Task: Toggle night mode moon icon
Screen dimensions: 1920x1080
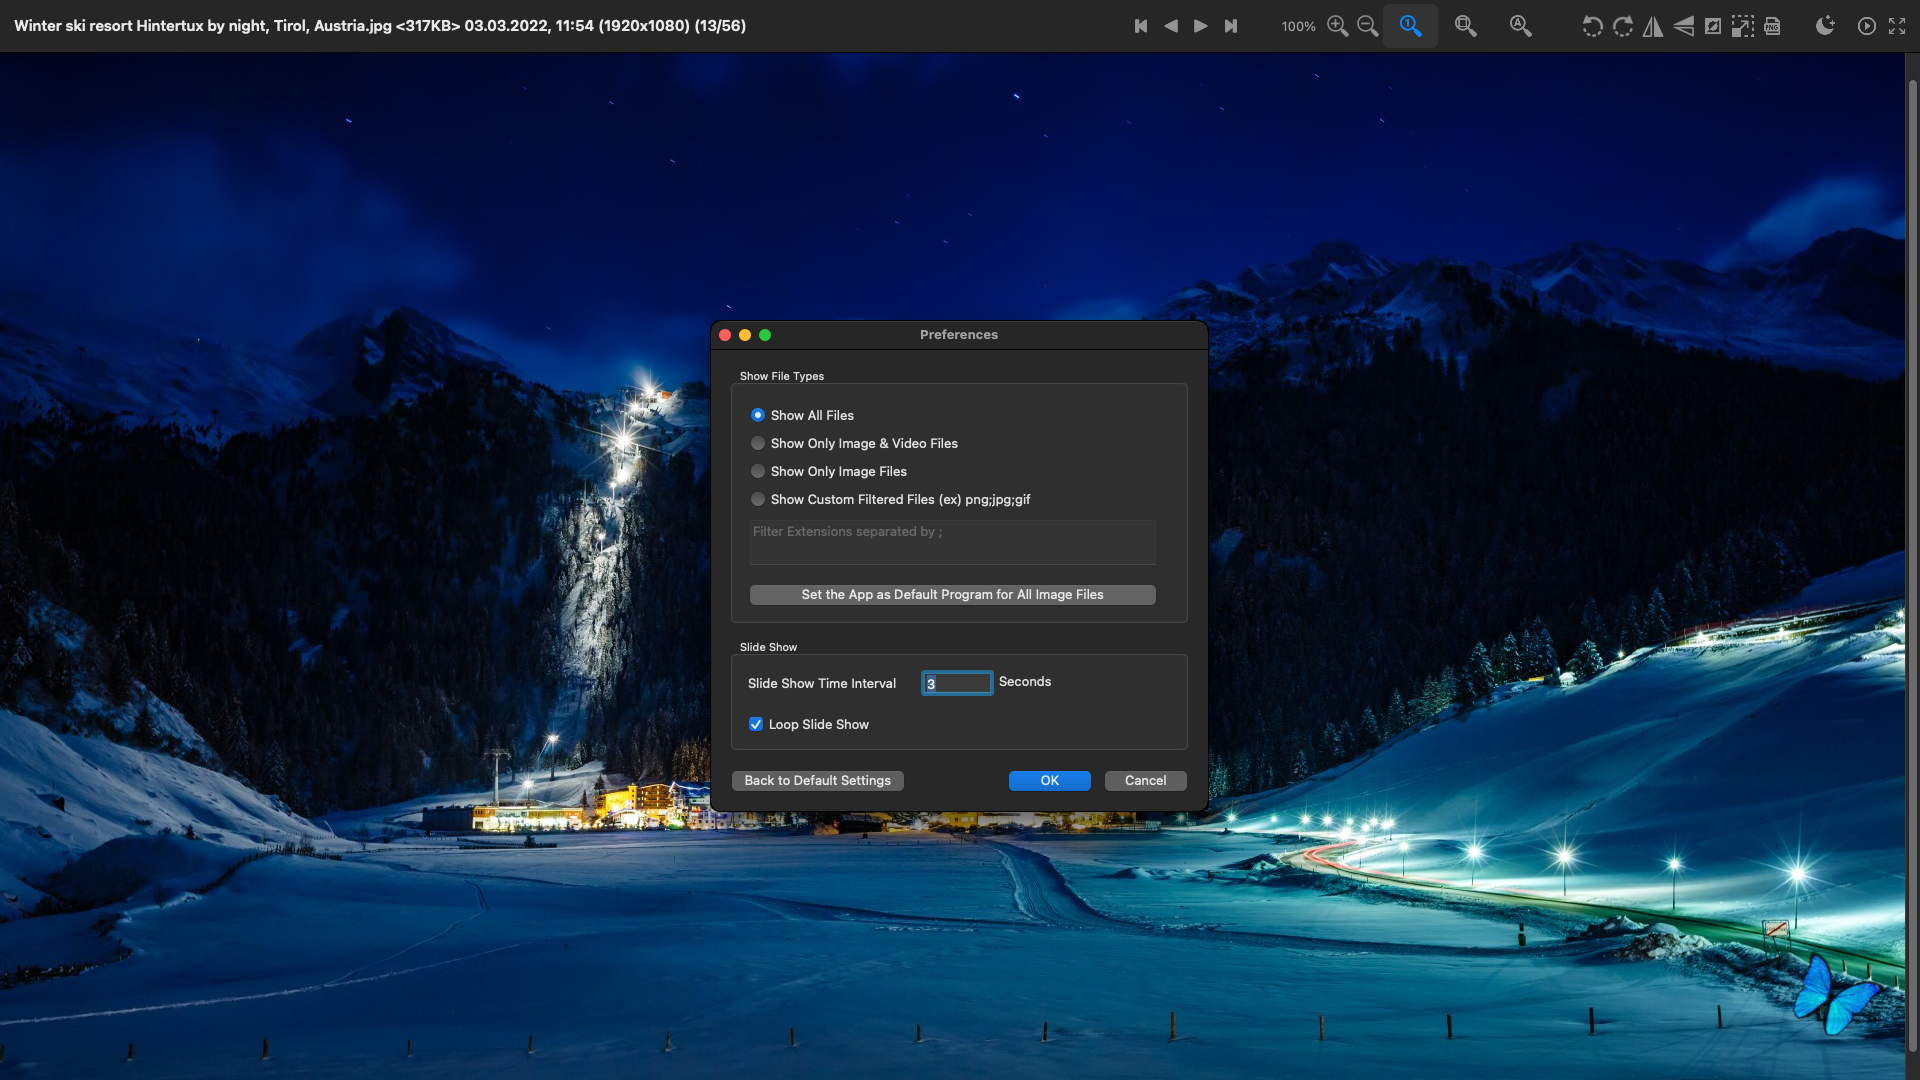Action: (1826, 26)
